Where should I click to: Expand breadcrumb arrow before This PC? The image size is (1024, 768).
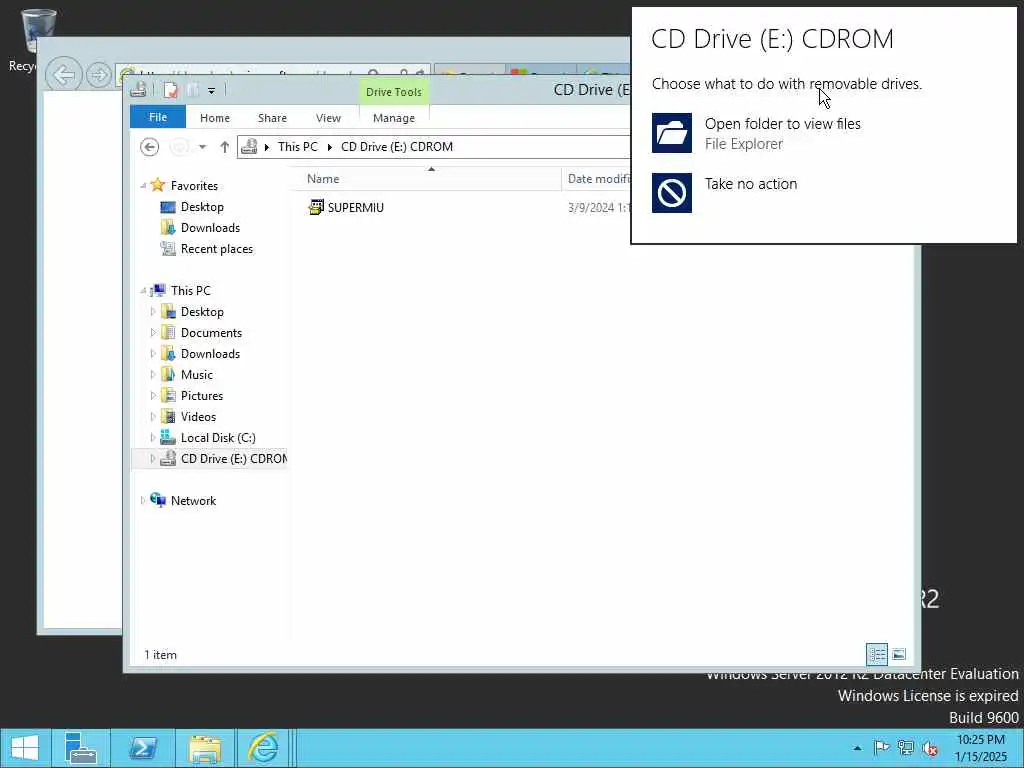point(267,147)
